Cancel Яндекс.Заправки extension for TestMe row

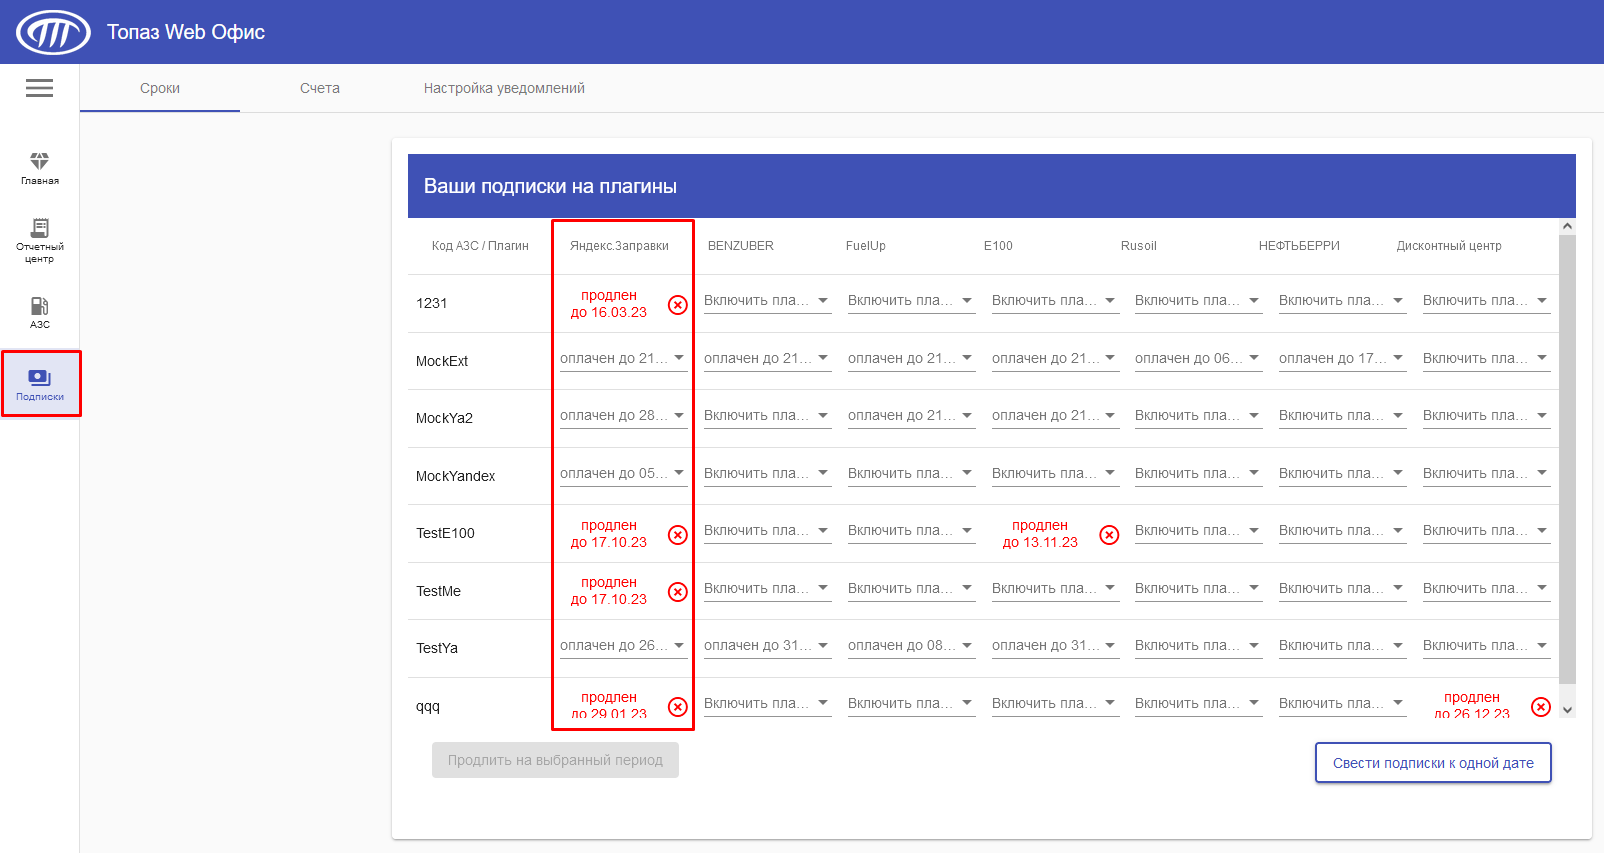point(678,592)
